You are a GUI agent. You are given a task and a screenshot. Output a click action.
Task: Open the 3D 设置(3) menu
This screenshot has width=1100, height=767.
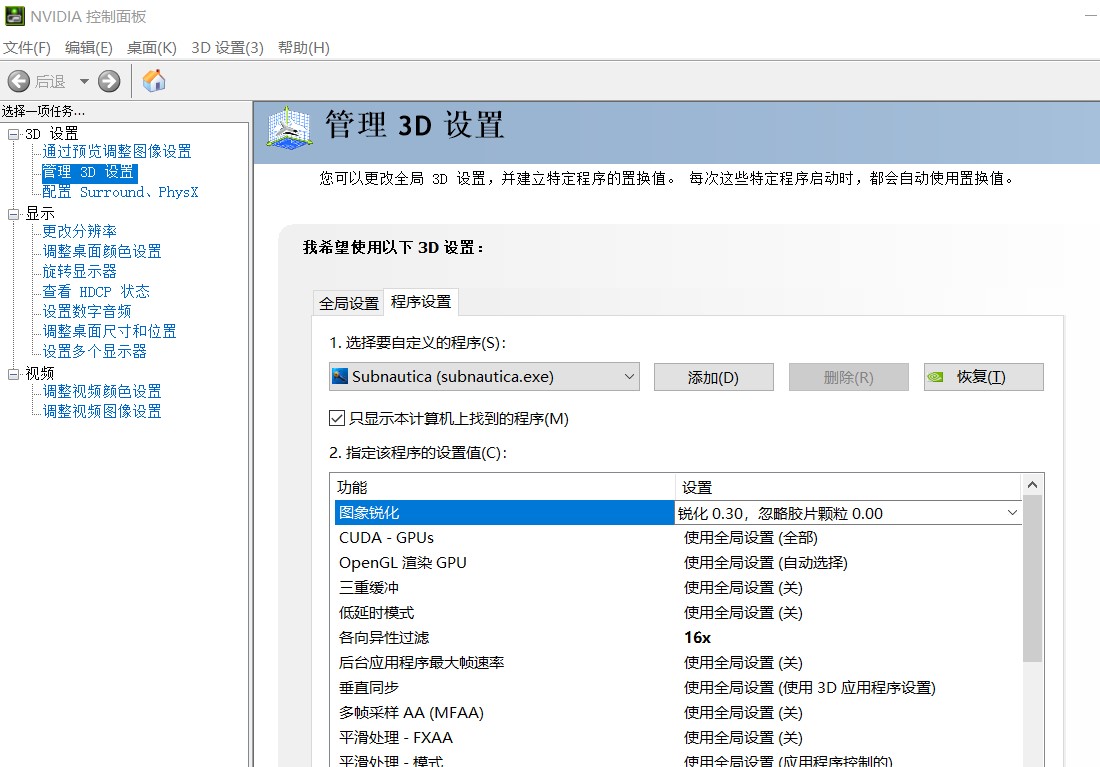(x=227, y=48)
